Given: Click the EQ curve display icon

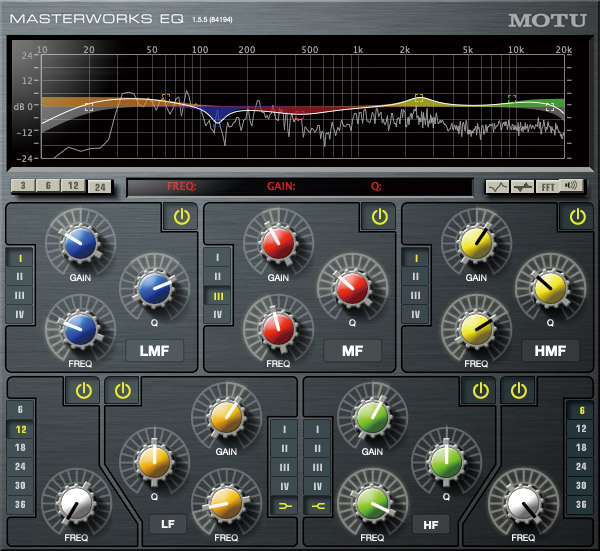Looking at the screenshot, I should click(497, 187).
